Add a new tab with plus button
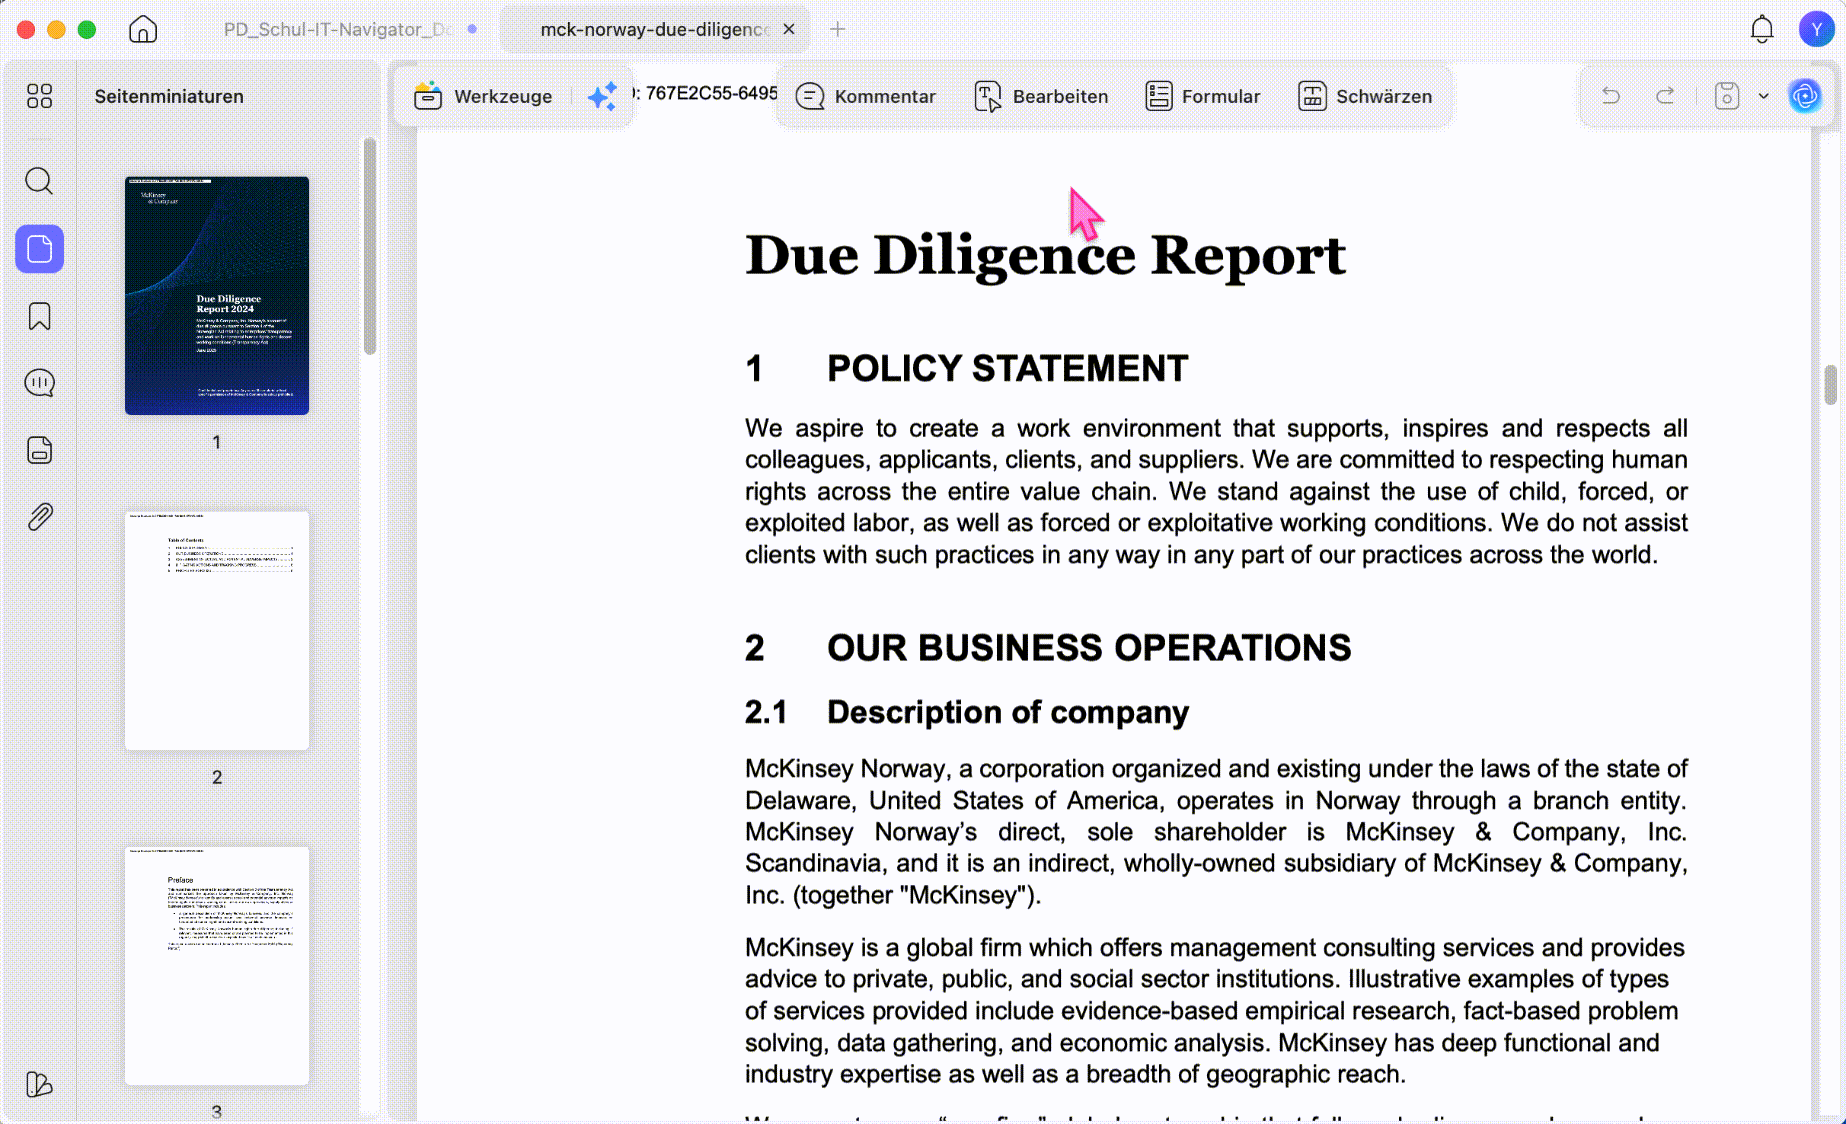 click(x=838, y=29)
